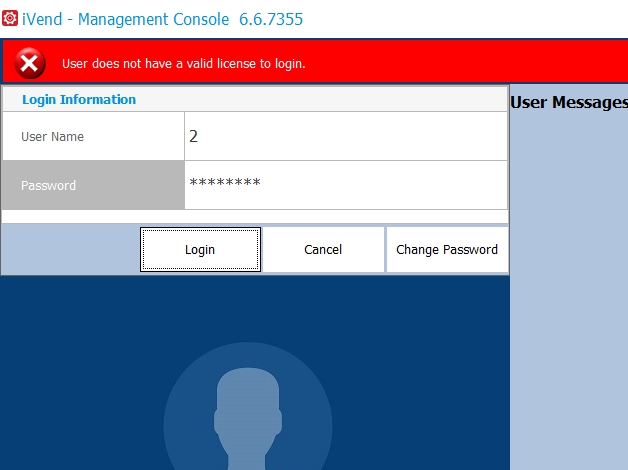Focus the Password input field
628x470 pixels.
[x=346, y=185]
